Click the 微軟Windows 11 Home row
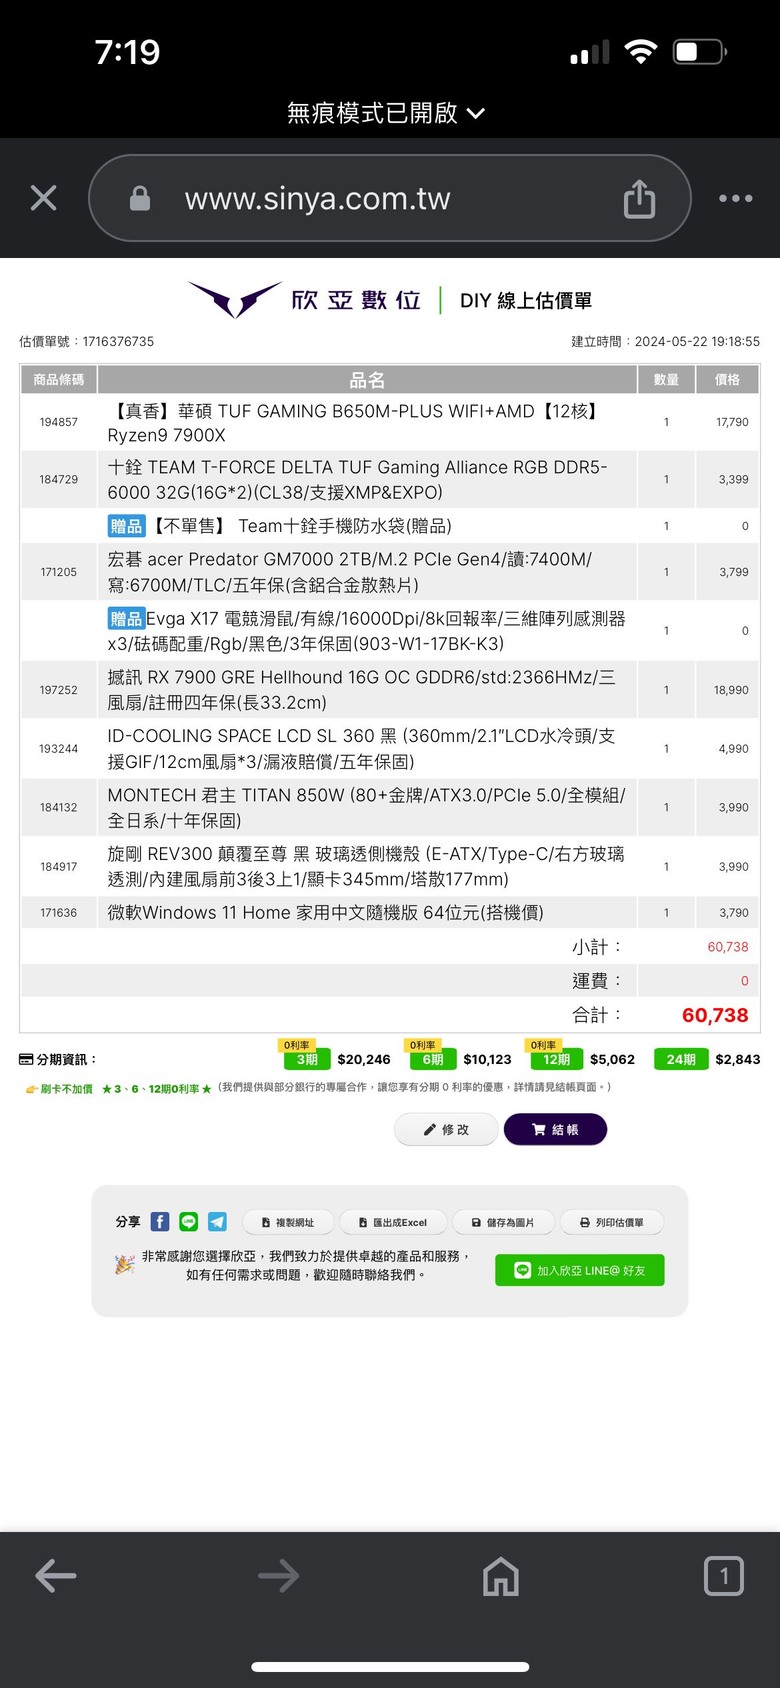 click(x=390, y=912)
